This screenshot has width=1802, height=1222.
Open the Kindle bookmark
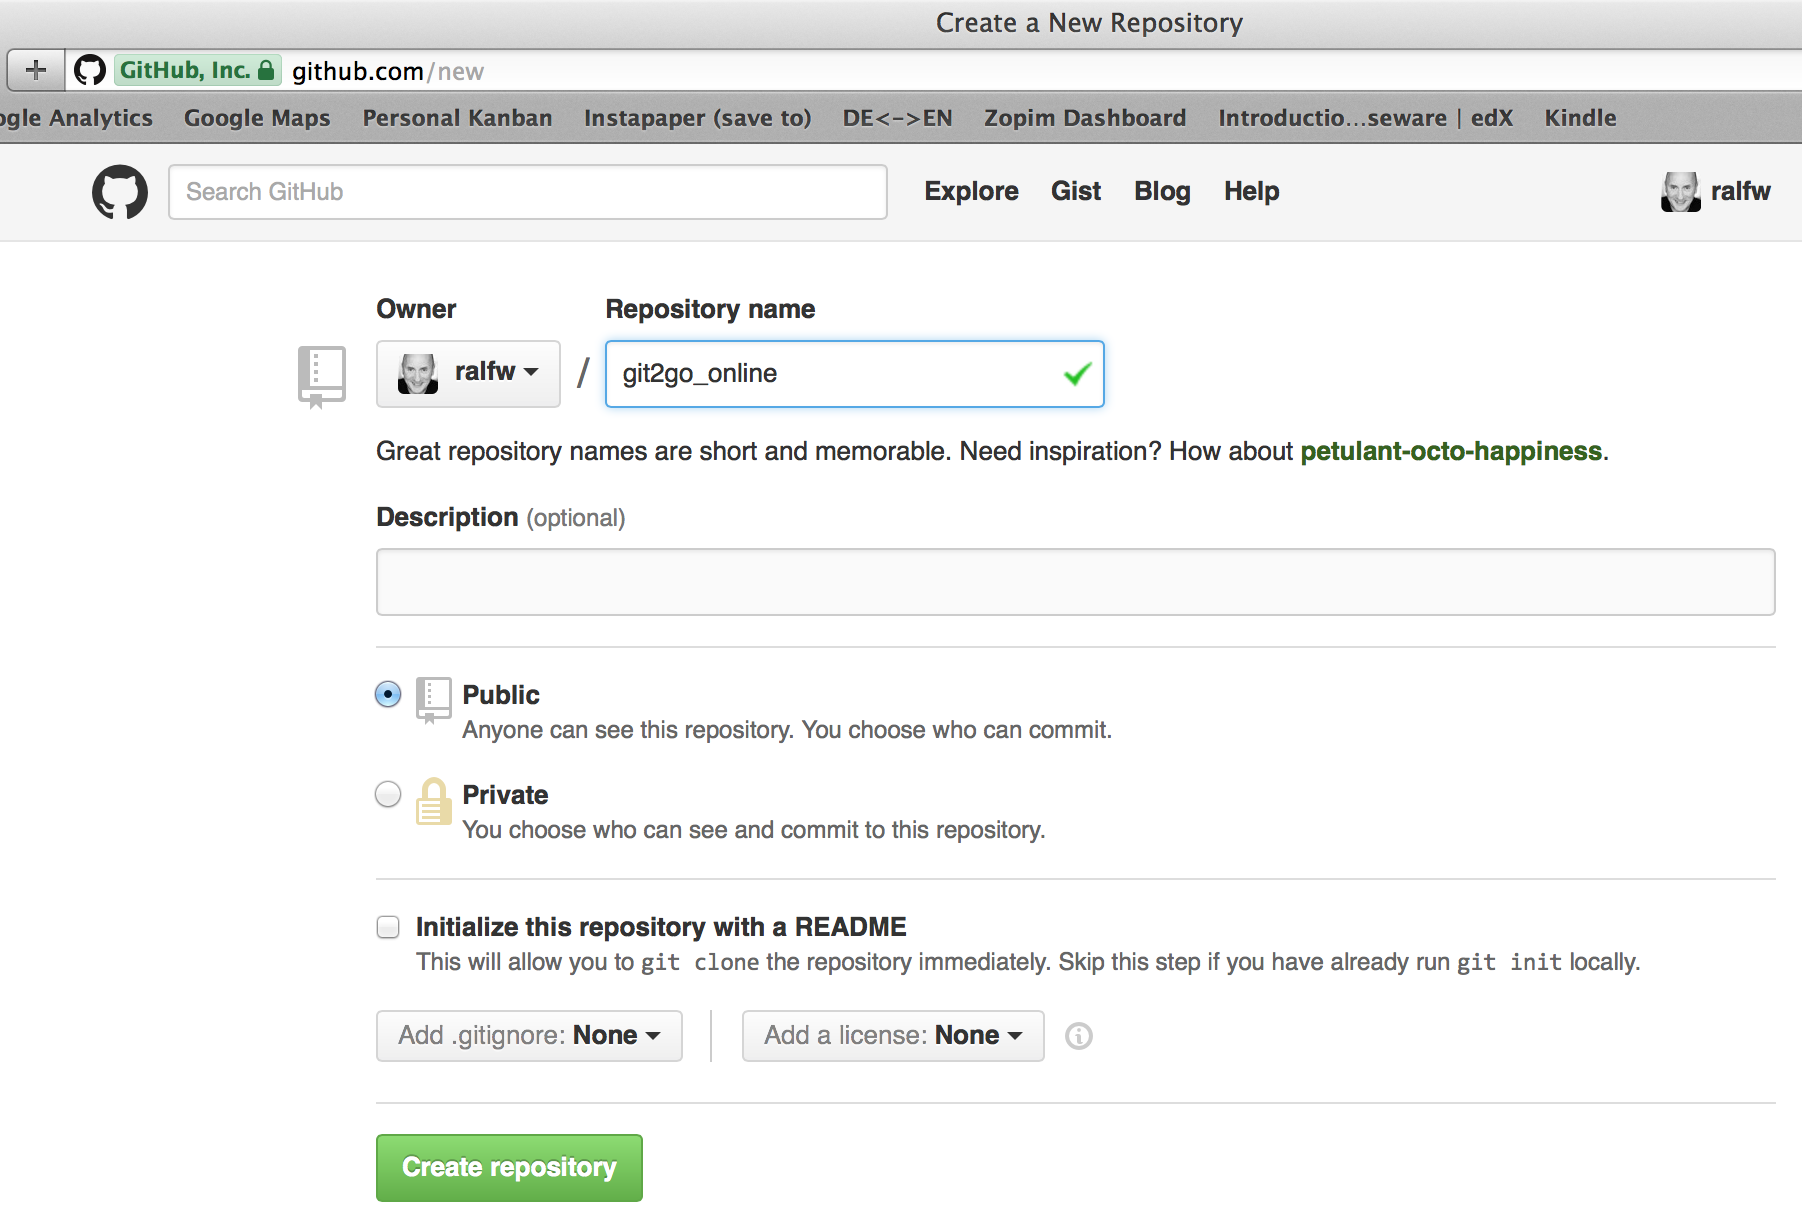click(1580, 118)
